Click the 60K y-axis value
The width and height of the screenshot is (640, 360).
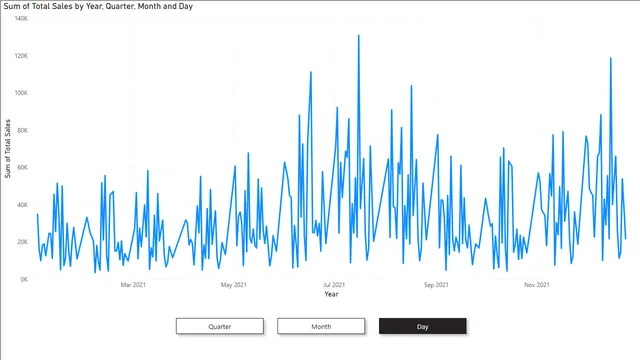click(22, 167)
